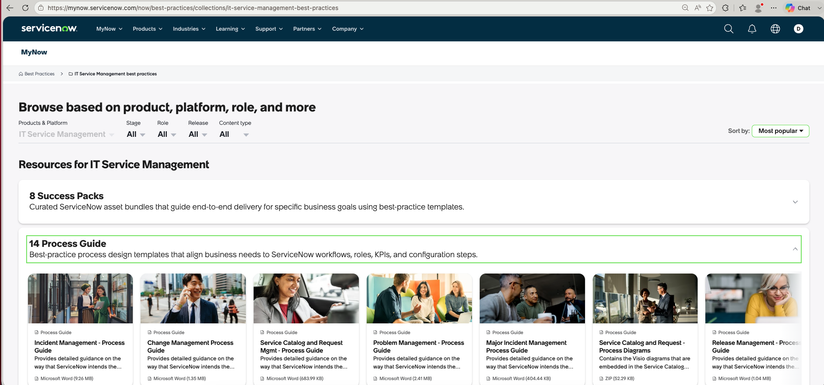824x385 pixels.
Task: Open the ServiceNow search icon
Action: coord(728,29)
